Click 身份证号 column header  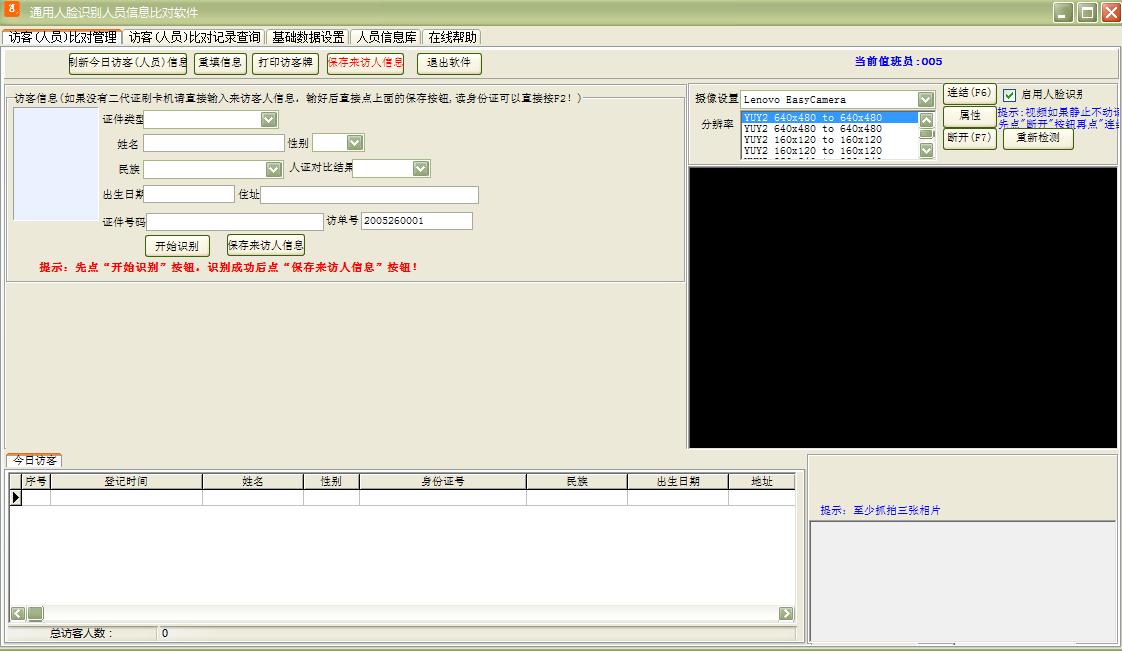(443, 481)
